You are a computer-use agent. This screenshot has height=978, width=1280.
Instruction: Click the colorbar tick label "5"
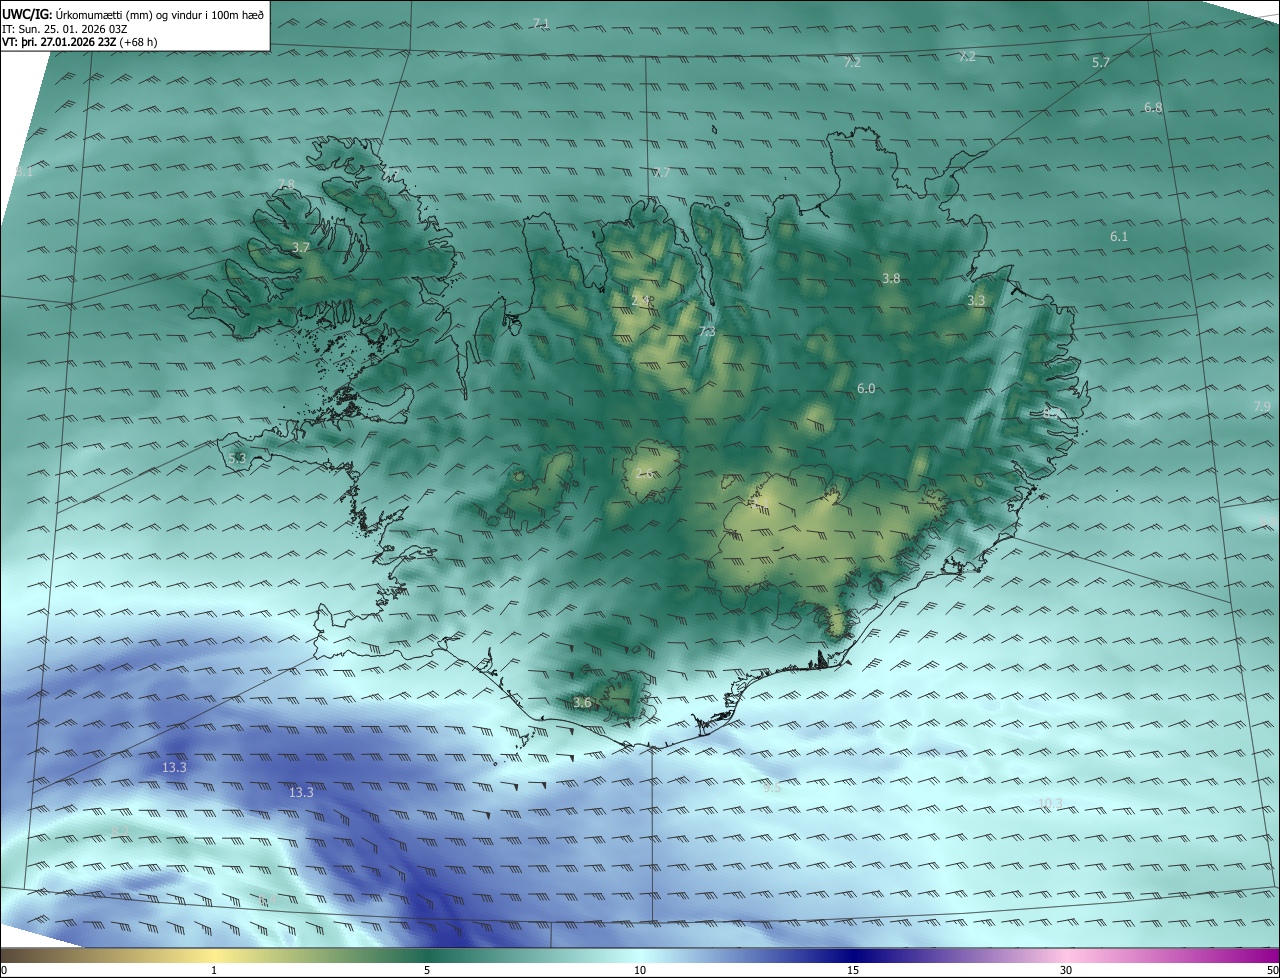point(427,970)
